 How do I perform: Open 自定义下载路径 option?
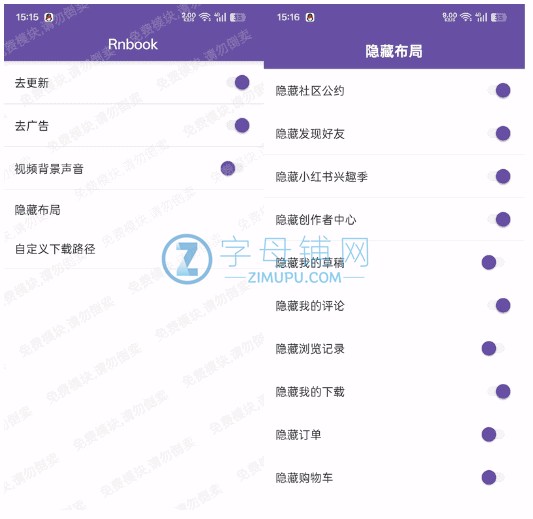(134, 249)
